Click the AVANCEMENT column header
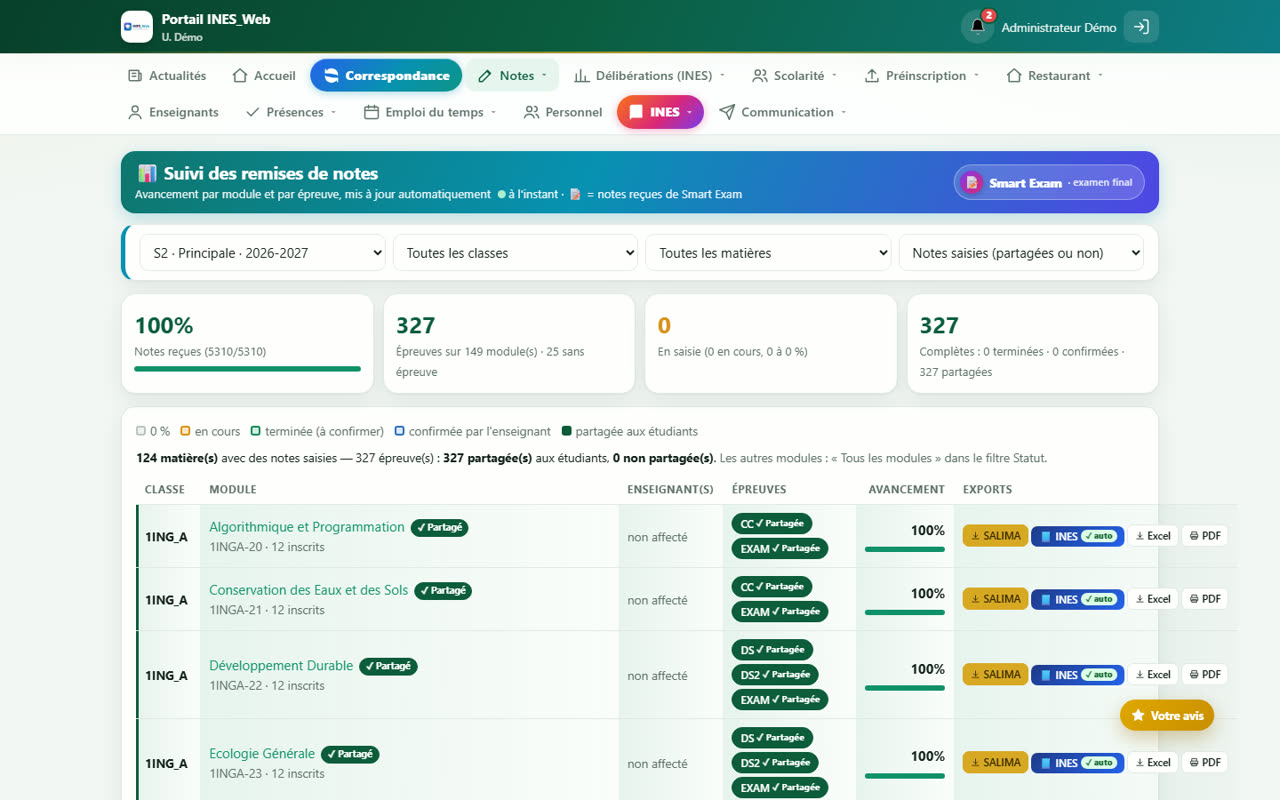The image size is (1280, 800). (906, 490)
